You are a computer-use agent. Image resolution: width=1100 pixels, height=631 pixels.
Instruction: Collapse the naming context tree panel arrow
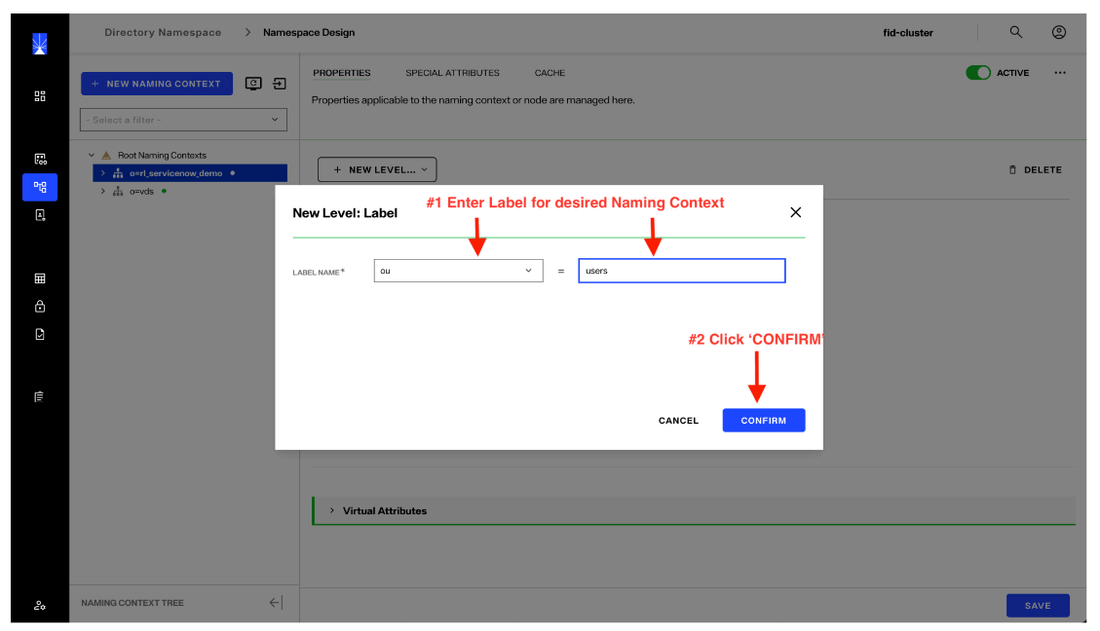(x=276, y=602)
